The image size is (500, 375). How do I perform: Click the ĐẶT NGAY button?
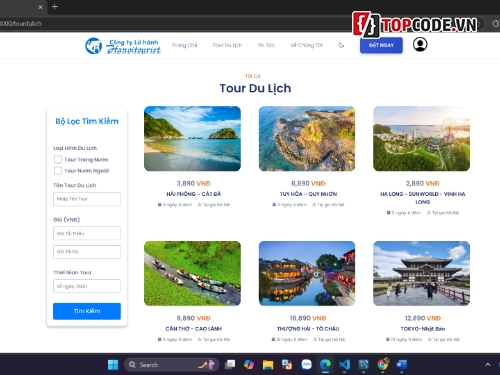(x=381, y=45)
